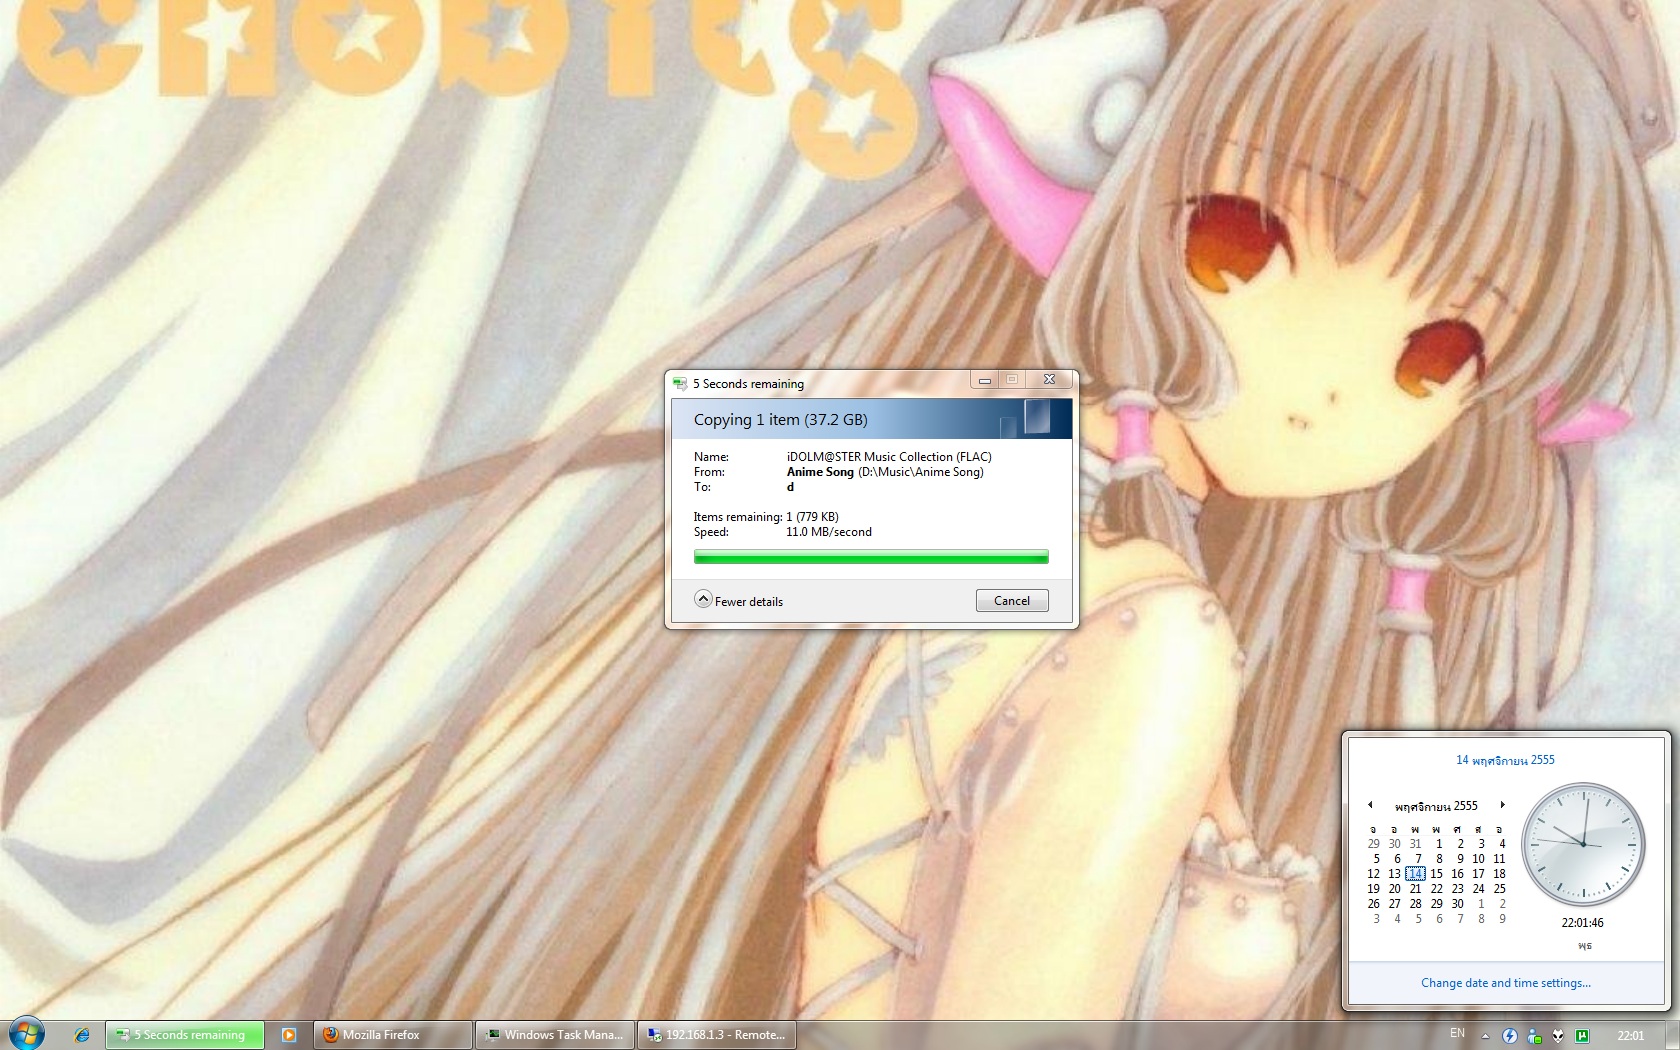Select date 25 in the calendar
1680x1050 pixels.
pyautogui.click(x=1499, y=888)
